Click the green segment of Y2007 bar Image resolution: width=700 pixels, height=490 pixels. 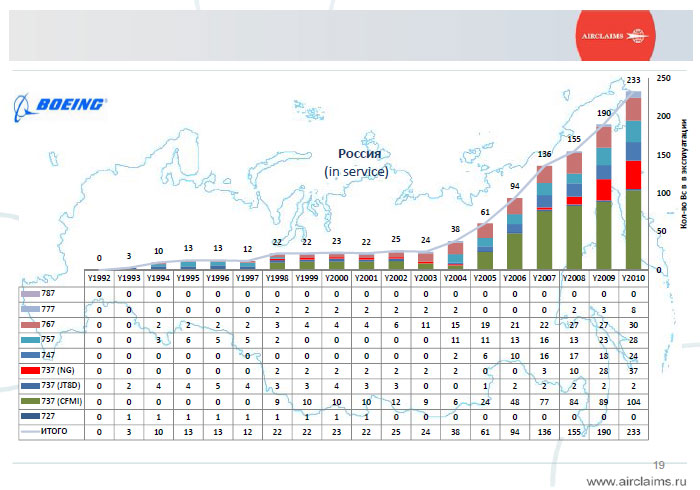544,240
